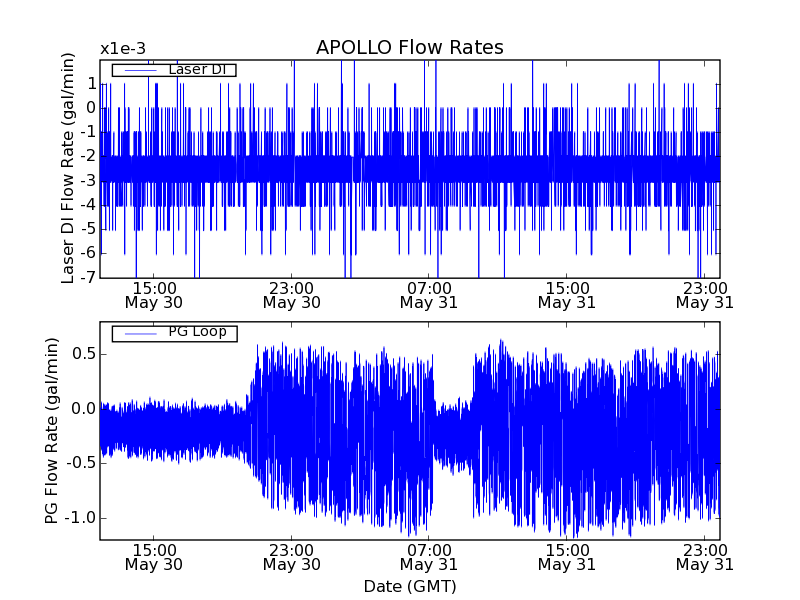Image resolution: width=800 pixels, height=600 pixels.
Task: Click the x1e-3 scale multiplier label
Action: click(x=123, y=49)
